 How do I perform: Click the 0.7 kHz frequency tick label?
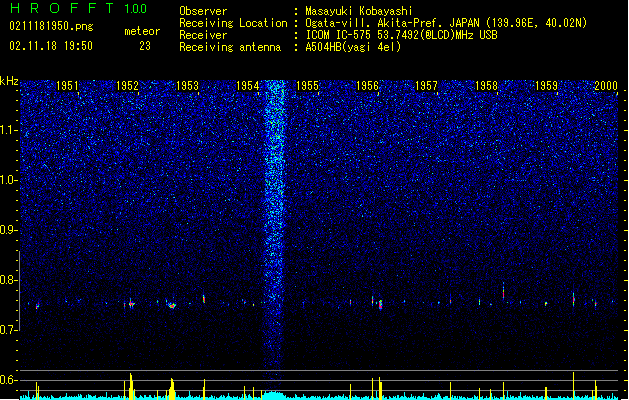(9, 330)
